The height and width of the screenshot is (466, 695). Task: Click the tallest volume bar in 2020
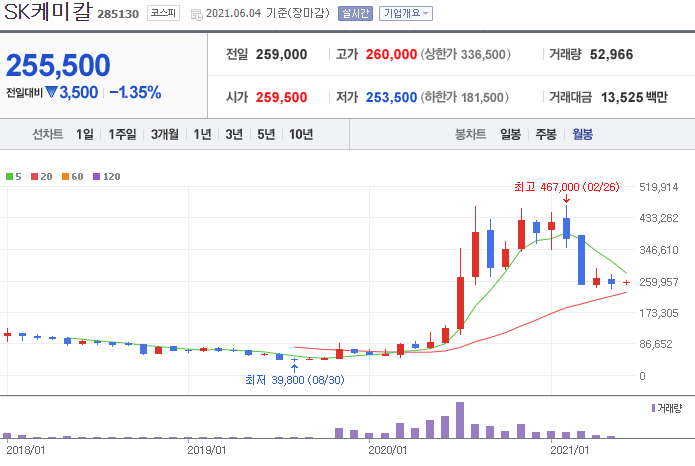click(x=460, y=420)
